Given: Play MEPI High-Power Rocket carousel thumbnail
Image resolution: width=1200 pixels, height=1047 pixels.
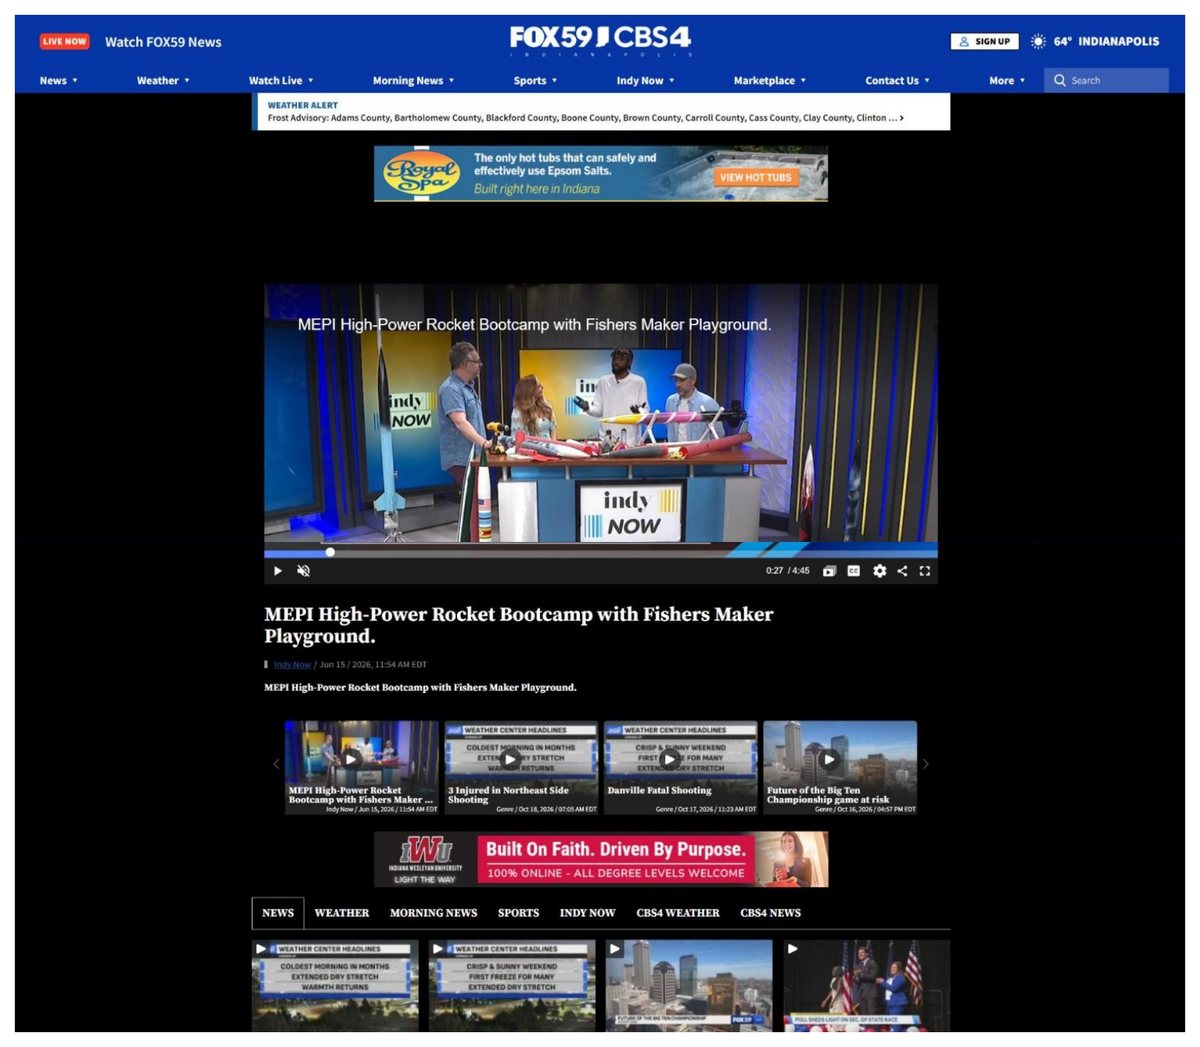Looking at the screenshot, I should [x=362, y=767].
